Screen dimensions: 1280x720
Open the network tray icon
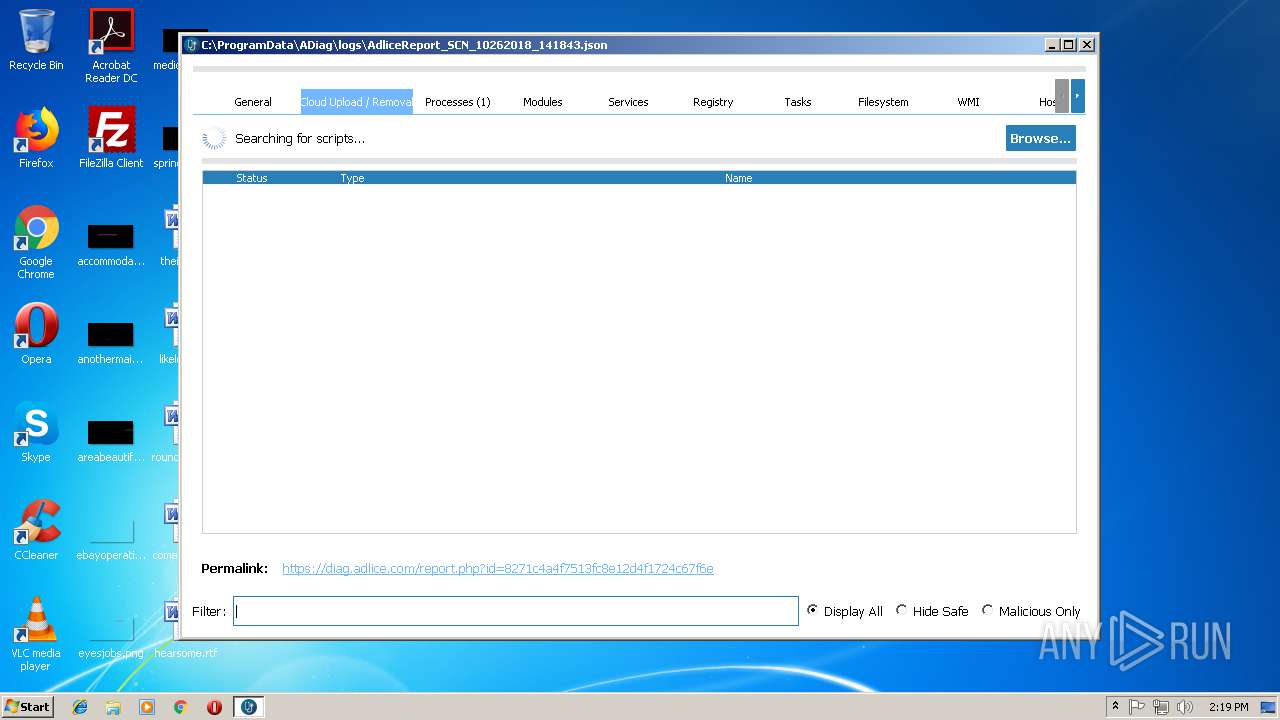pyautogui.click(x=1161, y=707)
